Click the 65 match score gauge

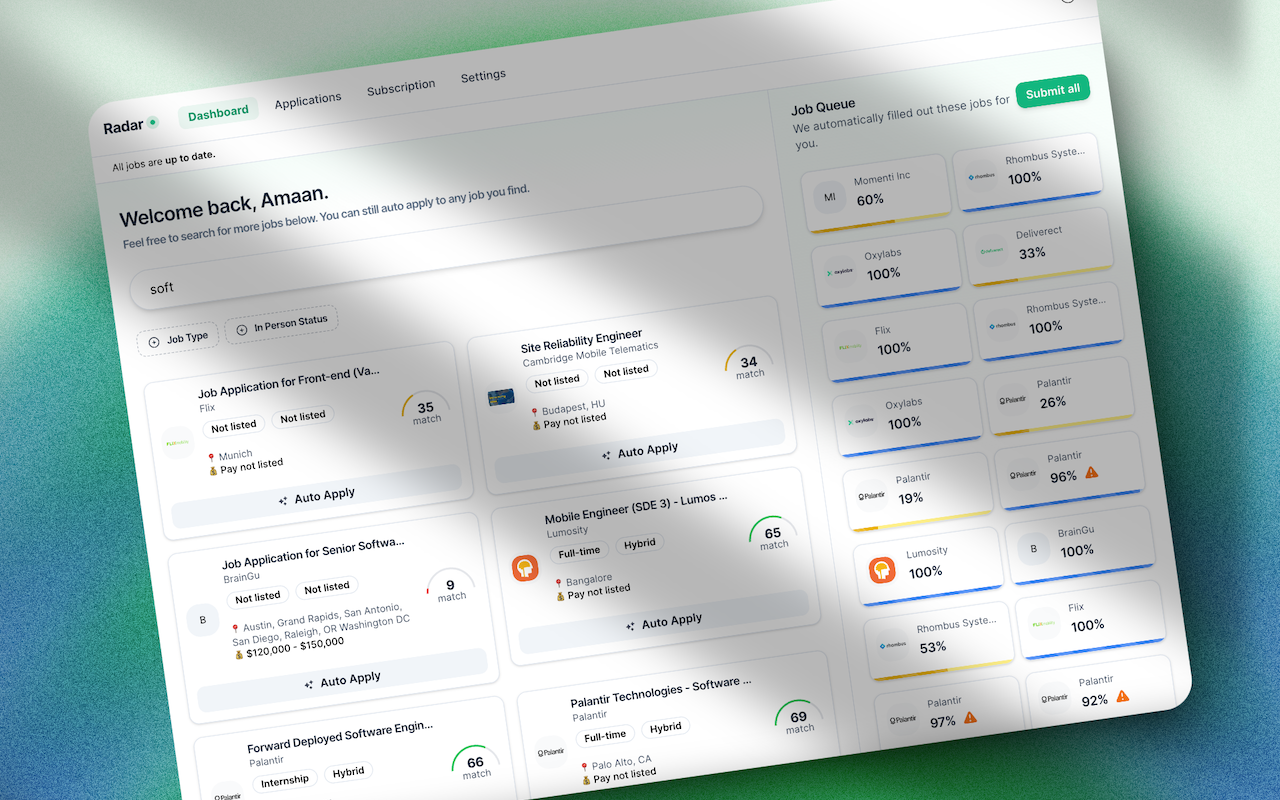(773, 537)
